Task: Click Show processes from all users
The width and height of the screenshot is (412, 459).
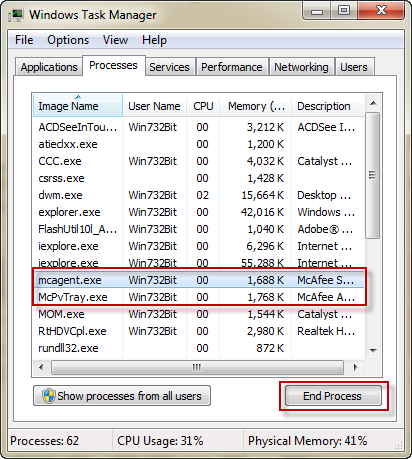Action: click(x=122, y=396)
